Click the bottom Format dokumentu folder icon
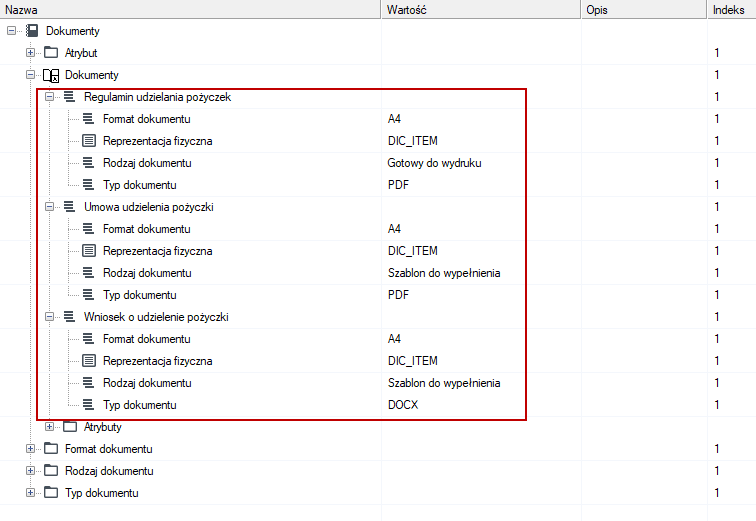 pyautogui.click(x=51, y=449)
